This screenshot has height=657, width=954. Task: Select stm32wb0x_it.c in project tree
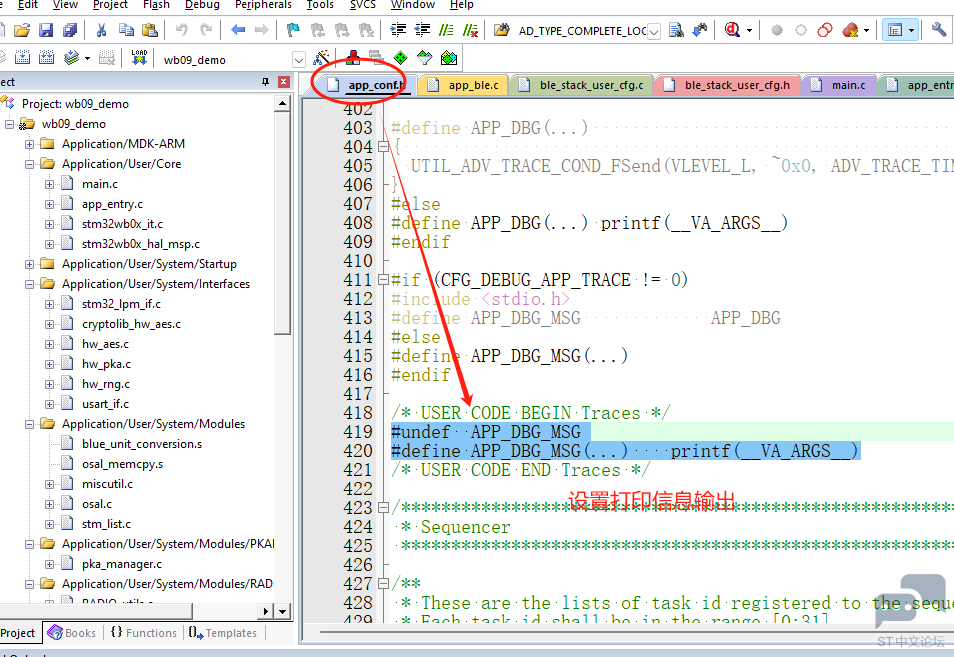[x=122, y=224]
